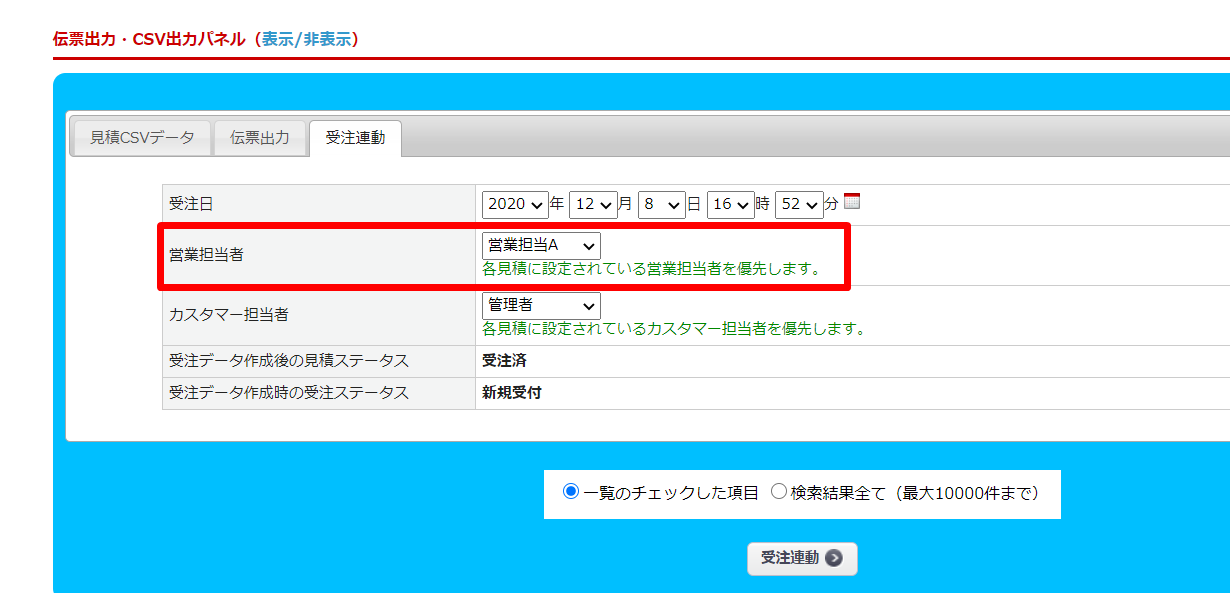Select 一覧のチェックした項目 radio button
Viewport: 1230px width, 593px height.
pos(571,492)
